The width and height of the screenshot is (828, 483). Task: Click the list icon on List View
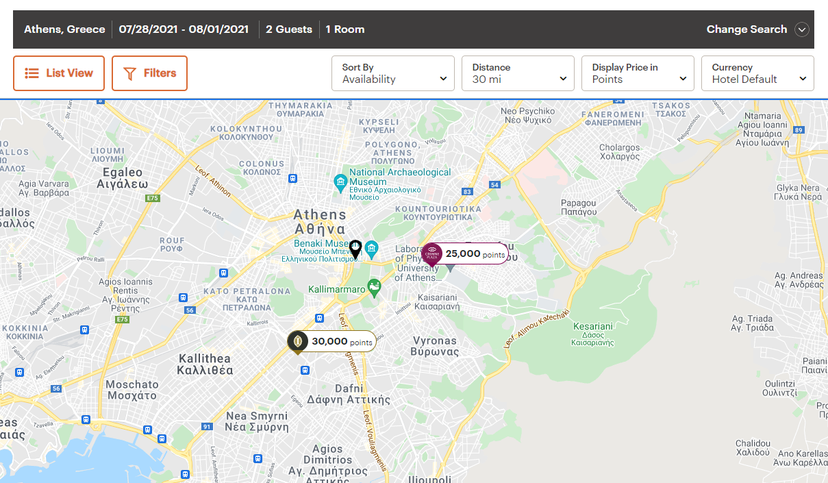coord(32,73)
